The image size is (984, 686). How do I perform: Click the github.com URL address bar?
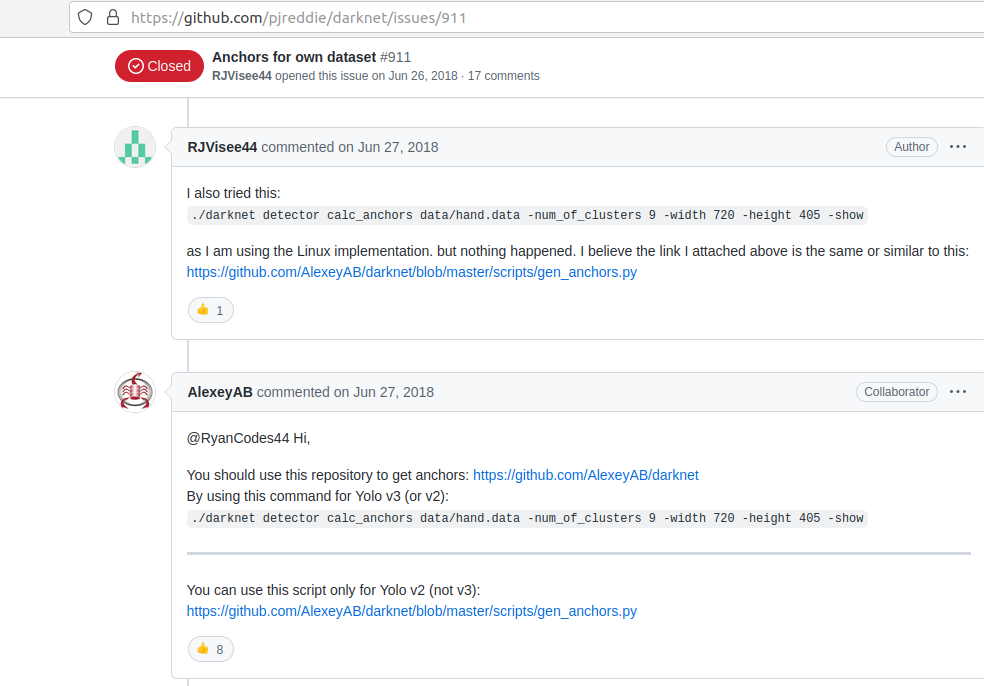click(526, 17)
